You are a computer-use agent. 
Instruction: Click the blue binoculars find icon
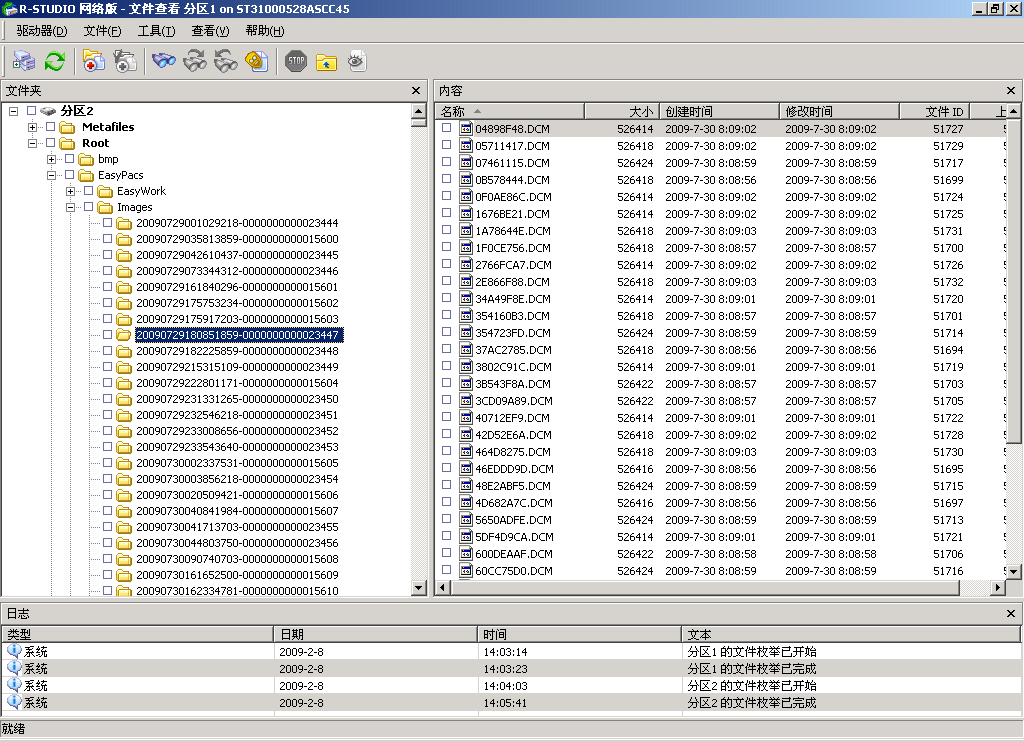click(x=163, y=61)
